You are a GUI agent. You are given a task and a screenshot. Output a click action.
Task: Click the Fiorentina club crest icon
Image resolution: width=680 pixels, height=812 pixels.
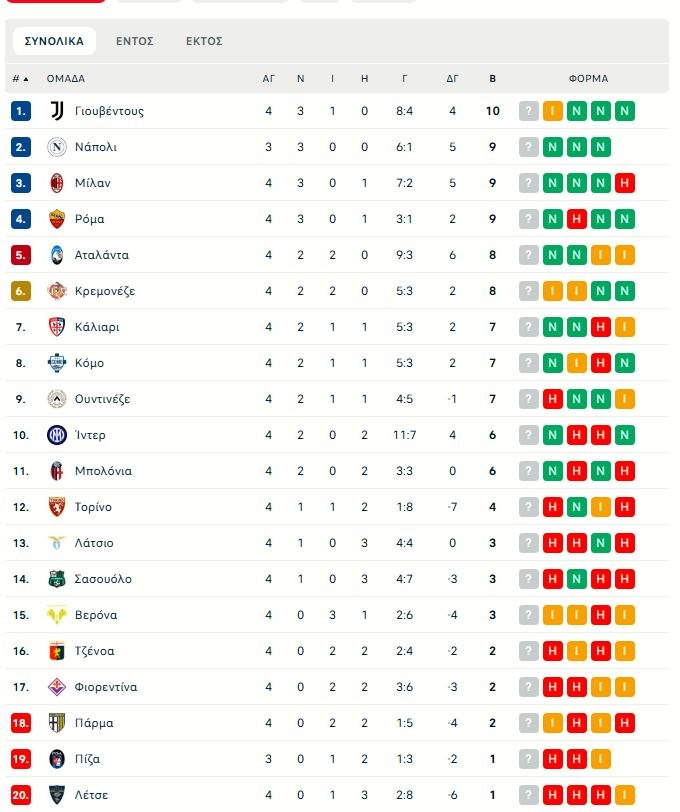pyautogui.click(x=57, y=687)
